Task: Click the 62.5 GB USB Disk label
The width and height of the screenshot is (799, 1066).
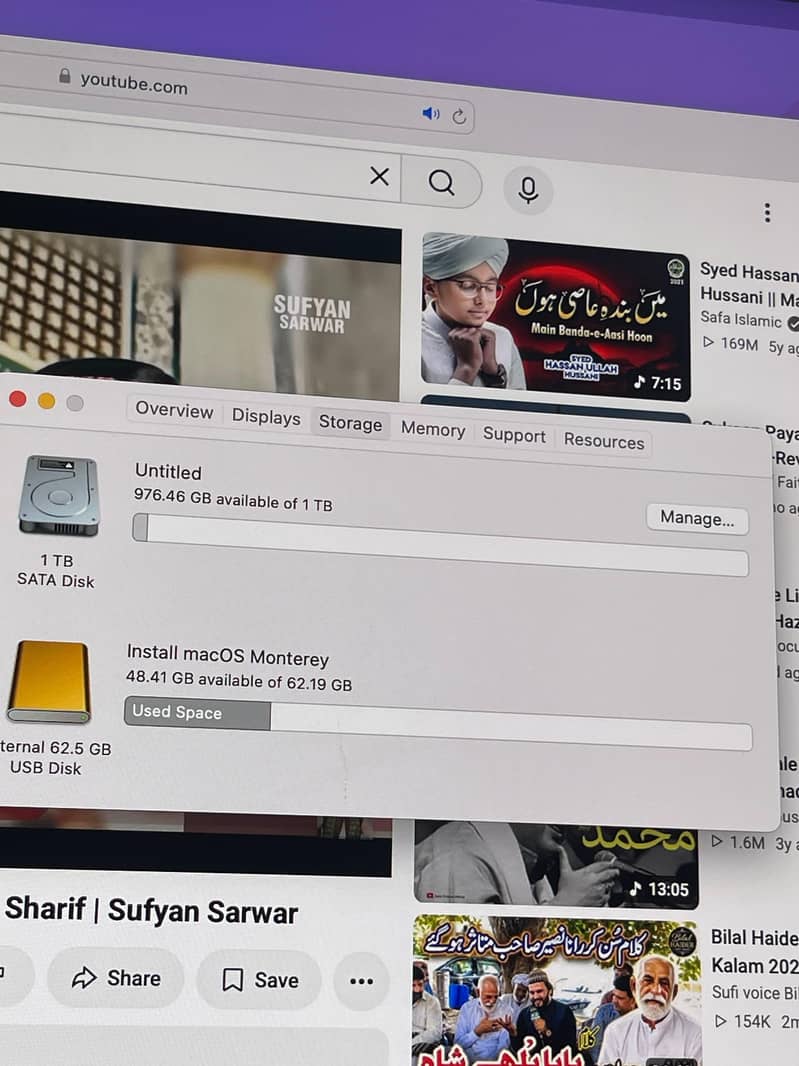Action: click(55, 757)
